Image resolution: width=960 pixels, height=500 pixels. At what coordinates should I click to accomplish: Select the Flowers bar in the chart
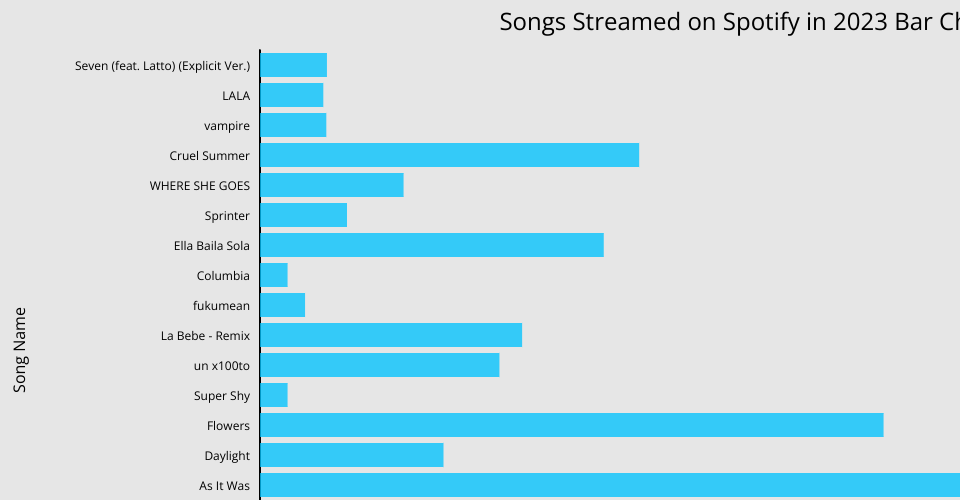click(571, 425)
